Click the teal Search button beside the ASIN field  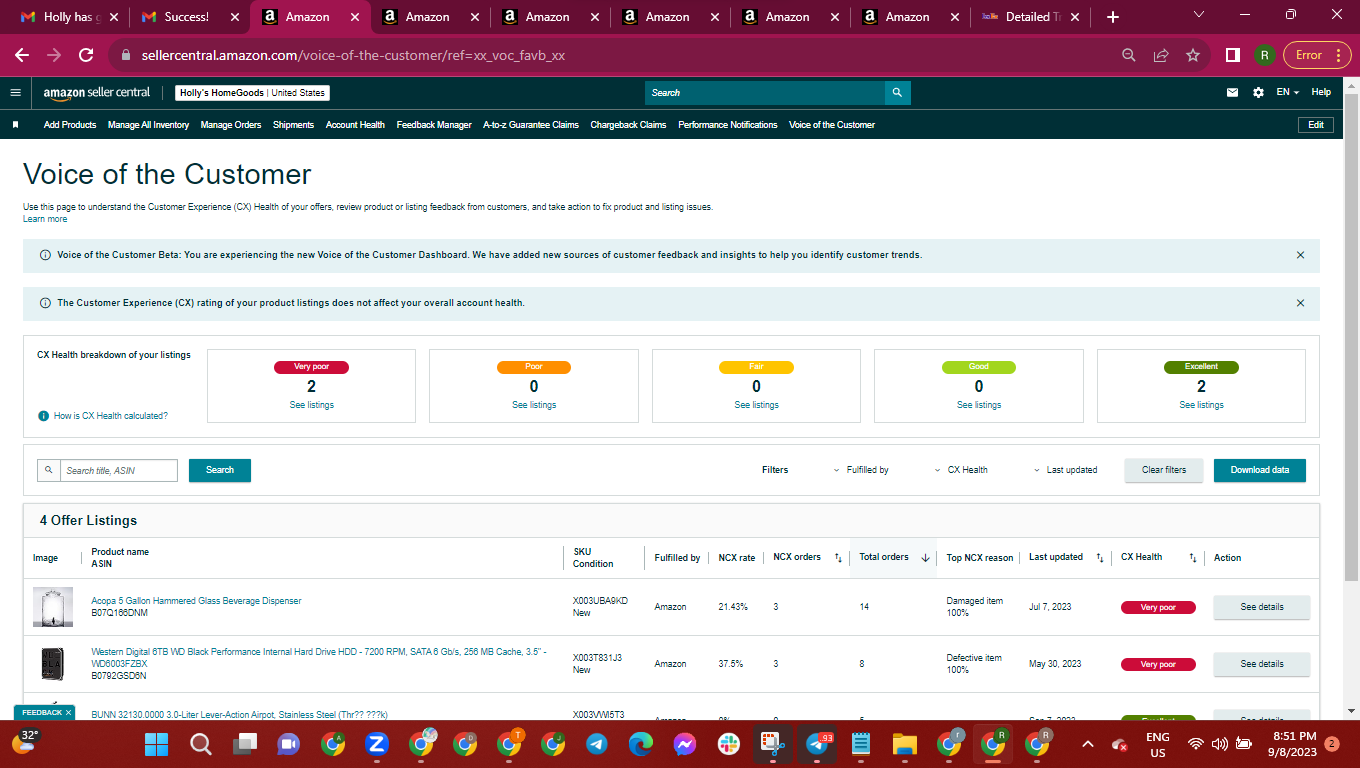220,470
